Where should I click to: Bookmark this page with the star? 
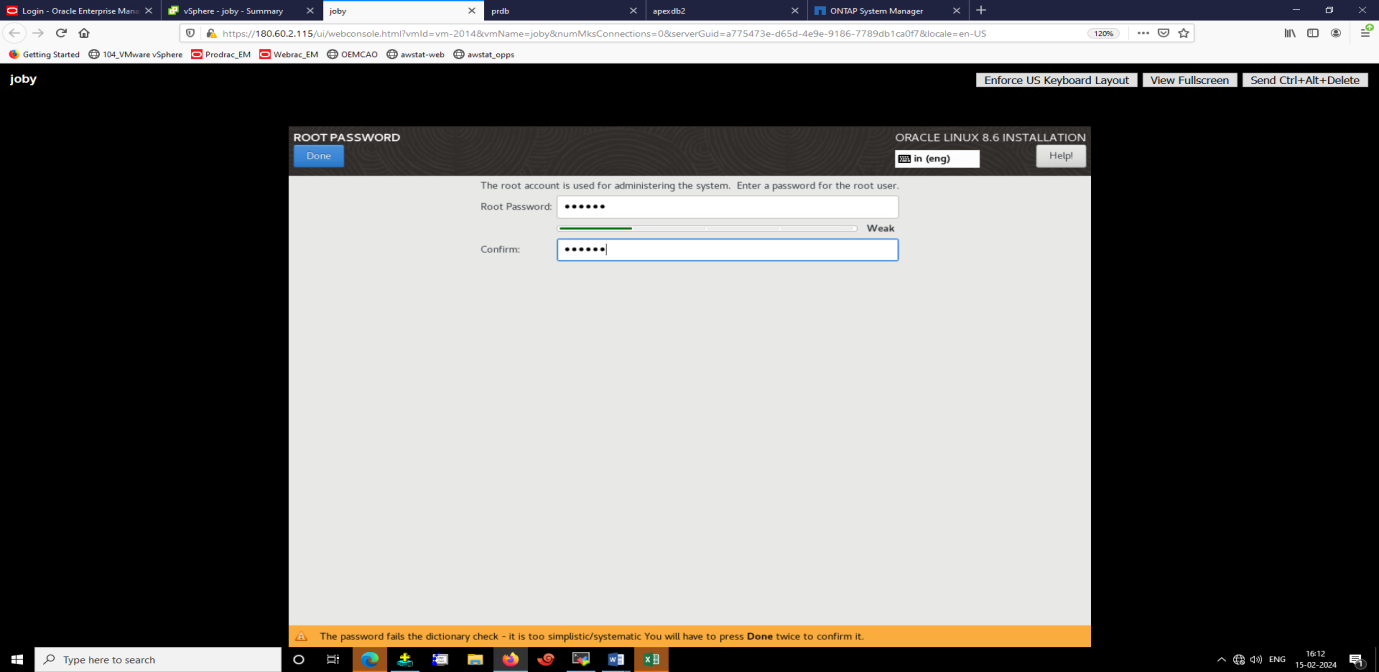1183,33
